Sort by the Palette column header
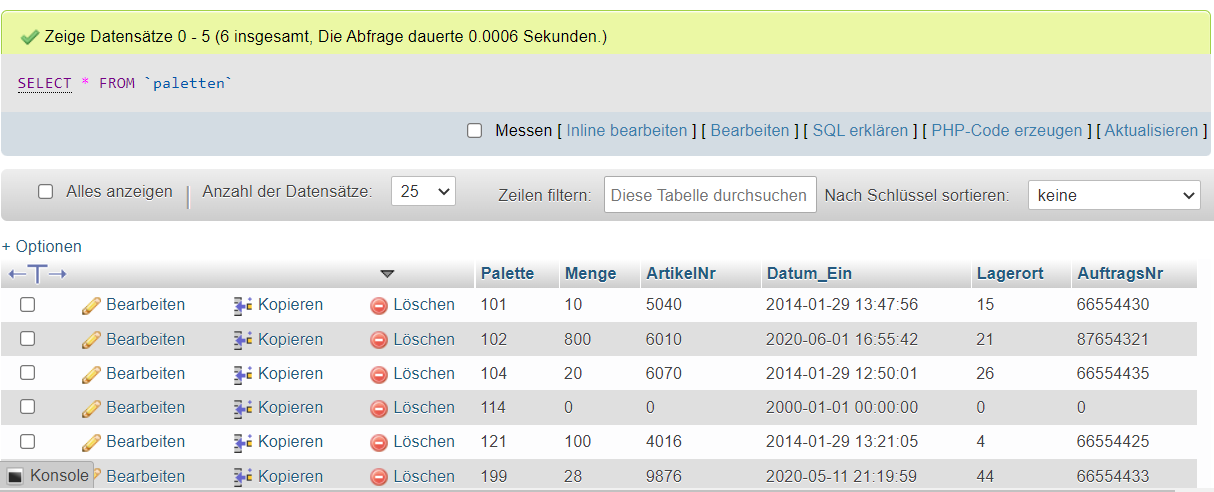Viewport: 1214px width, 492px height. (507, 274)
